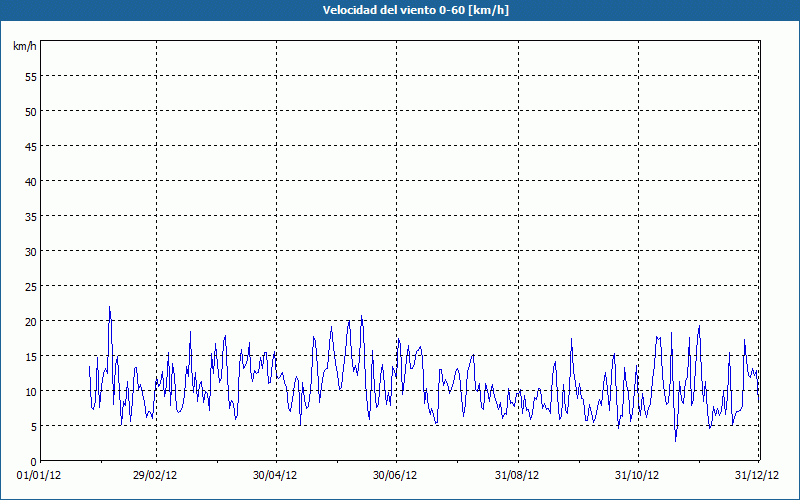Viewport: 800px width, 500px height.
Task: Click the y-axis value 5
Action: click(x=34, y=427)
